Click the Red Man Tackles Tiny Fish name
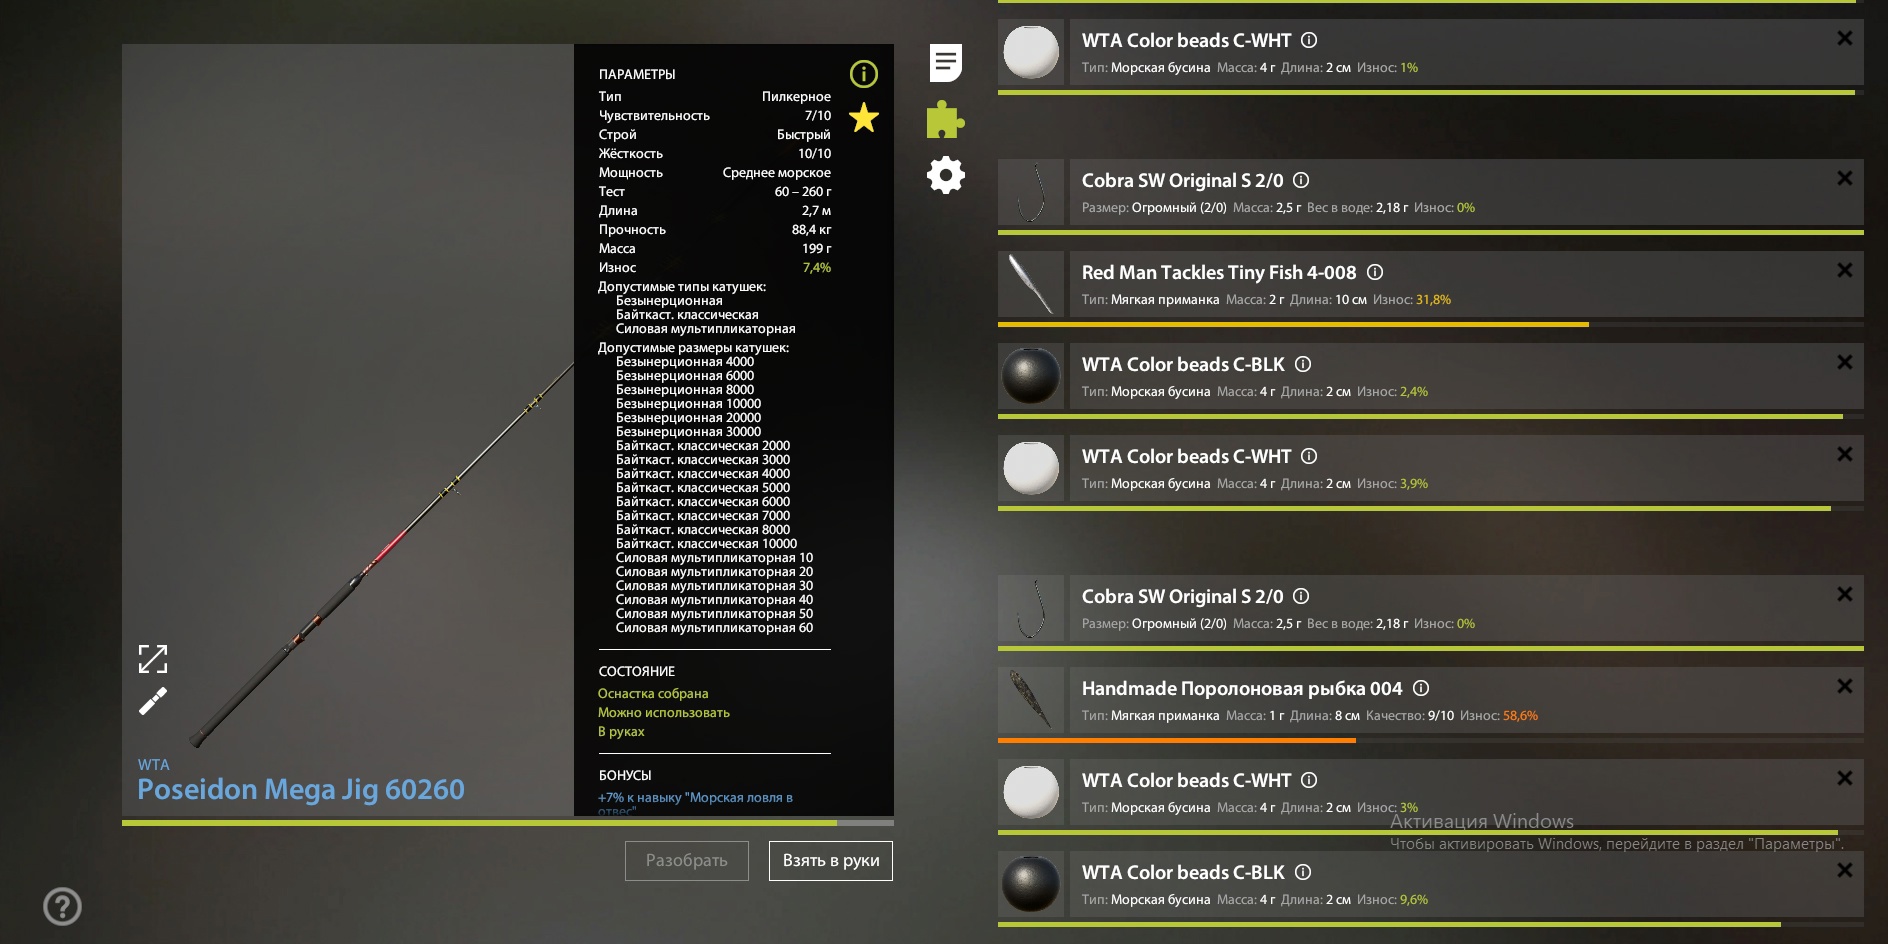Viewport: 1888px width, 944px height. [1219, 272]
